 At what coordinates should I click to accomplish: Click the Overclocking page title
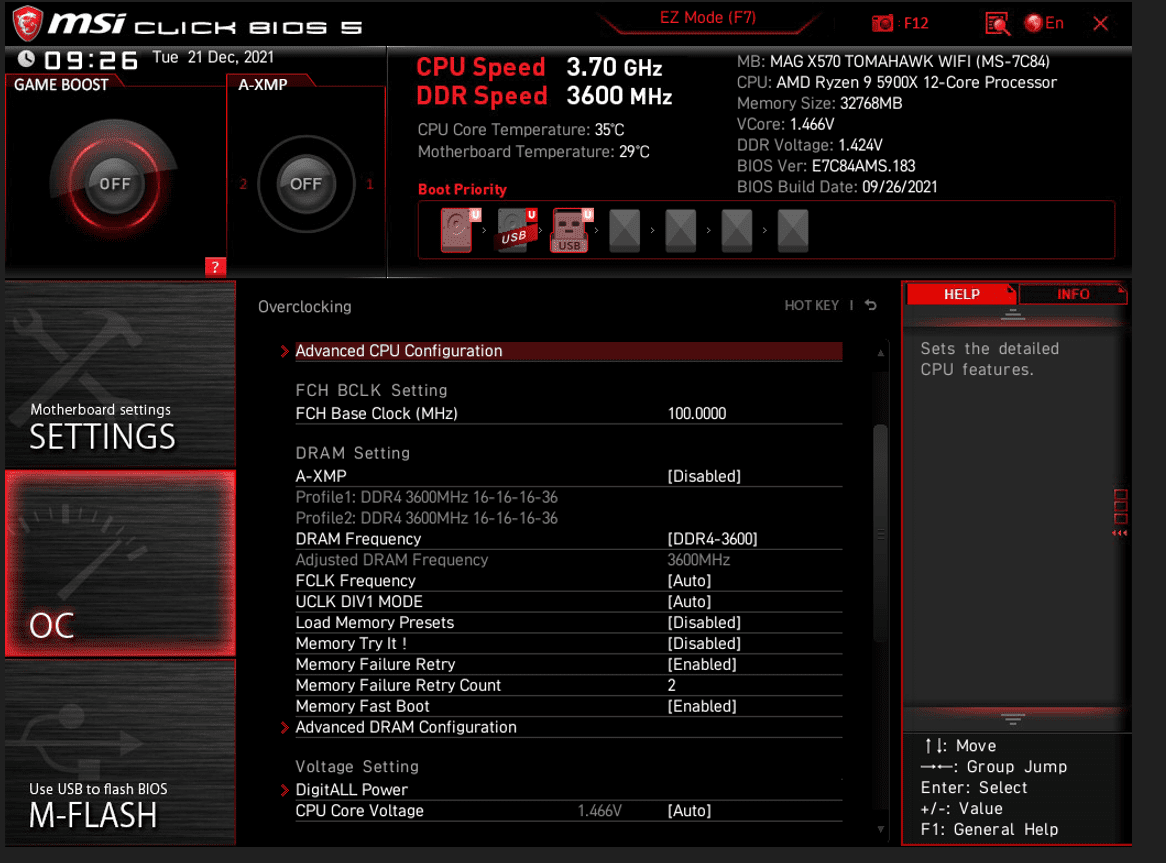click(304, 307)
